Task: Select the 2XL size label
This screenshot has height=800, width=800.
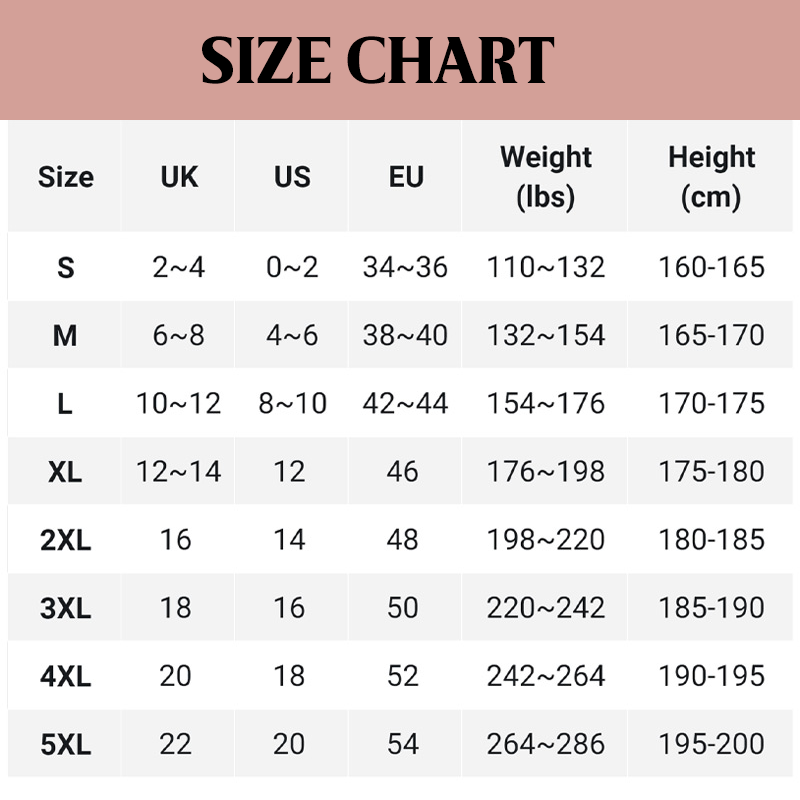Action: coord(65,540)
